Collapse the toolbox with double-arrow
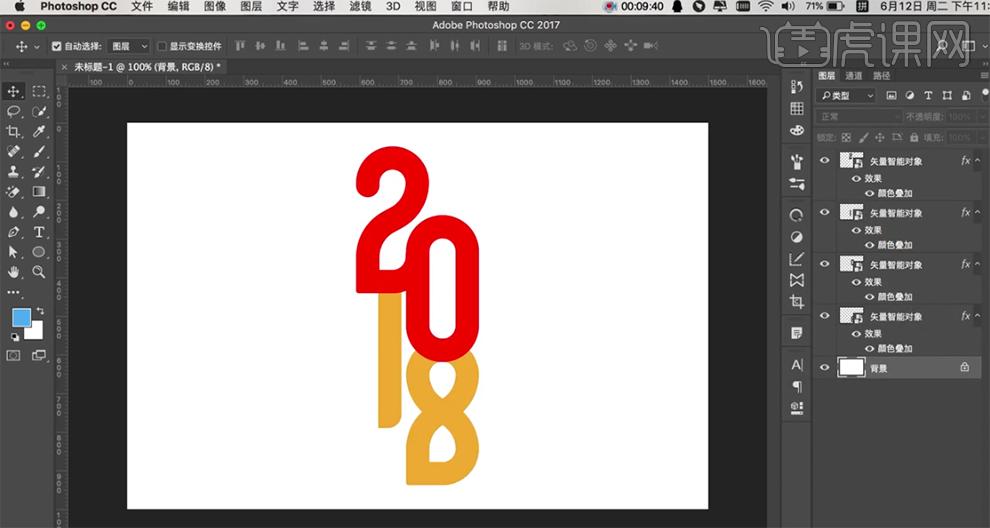This screenshot has width=990, height=528. coord(6,64)
